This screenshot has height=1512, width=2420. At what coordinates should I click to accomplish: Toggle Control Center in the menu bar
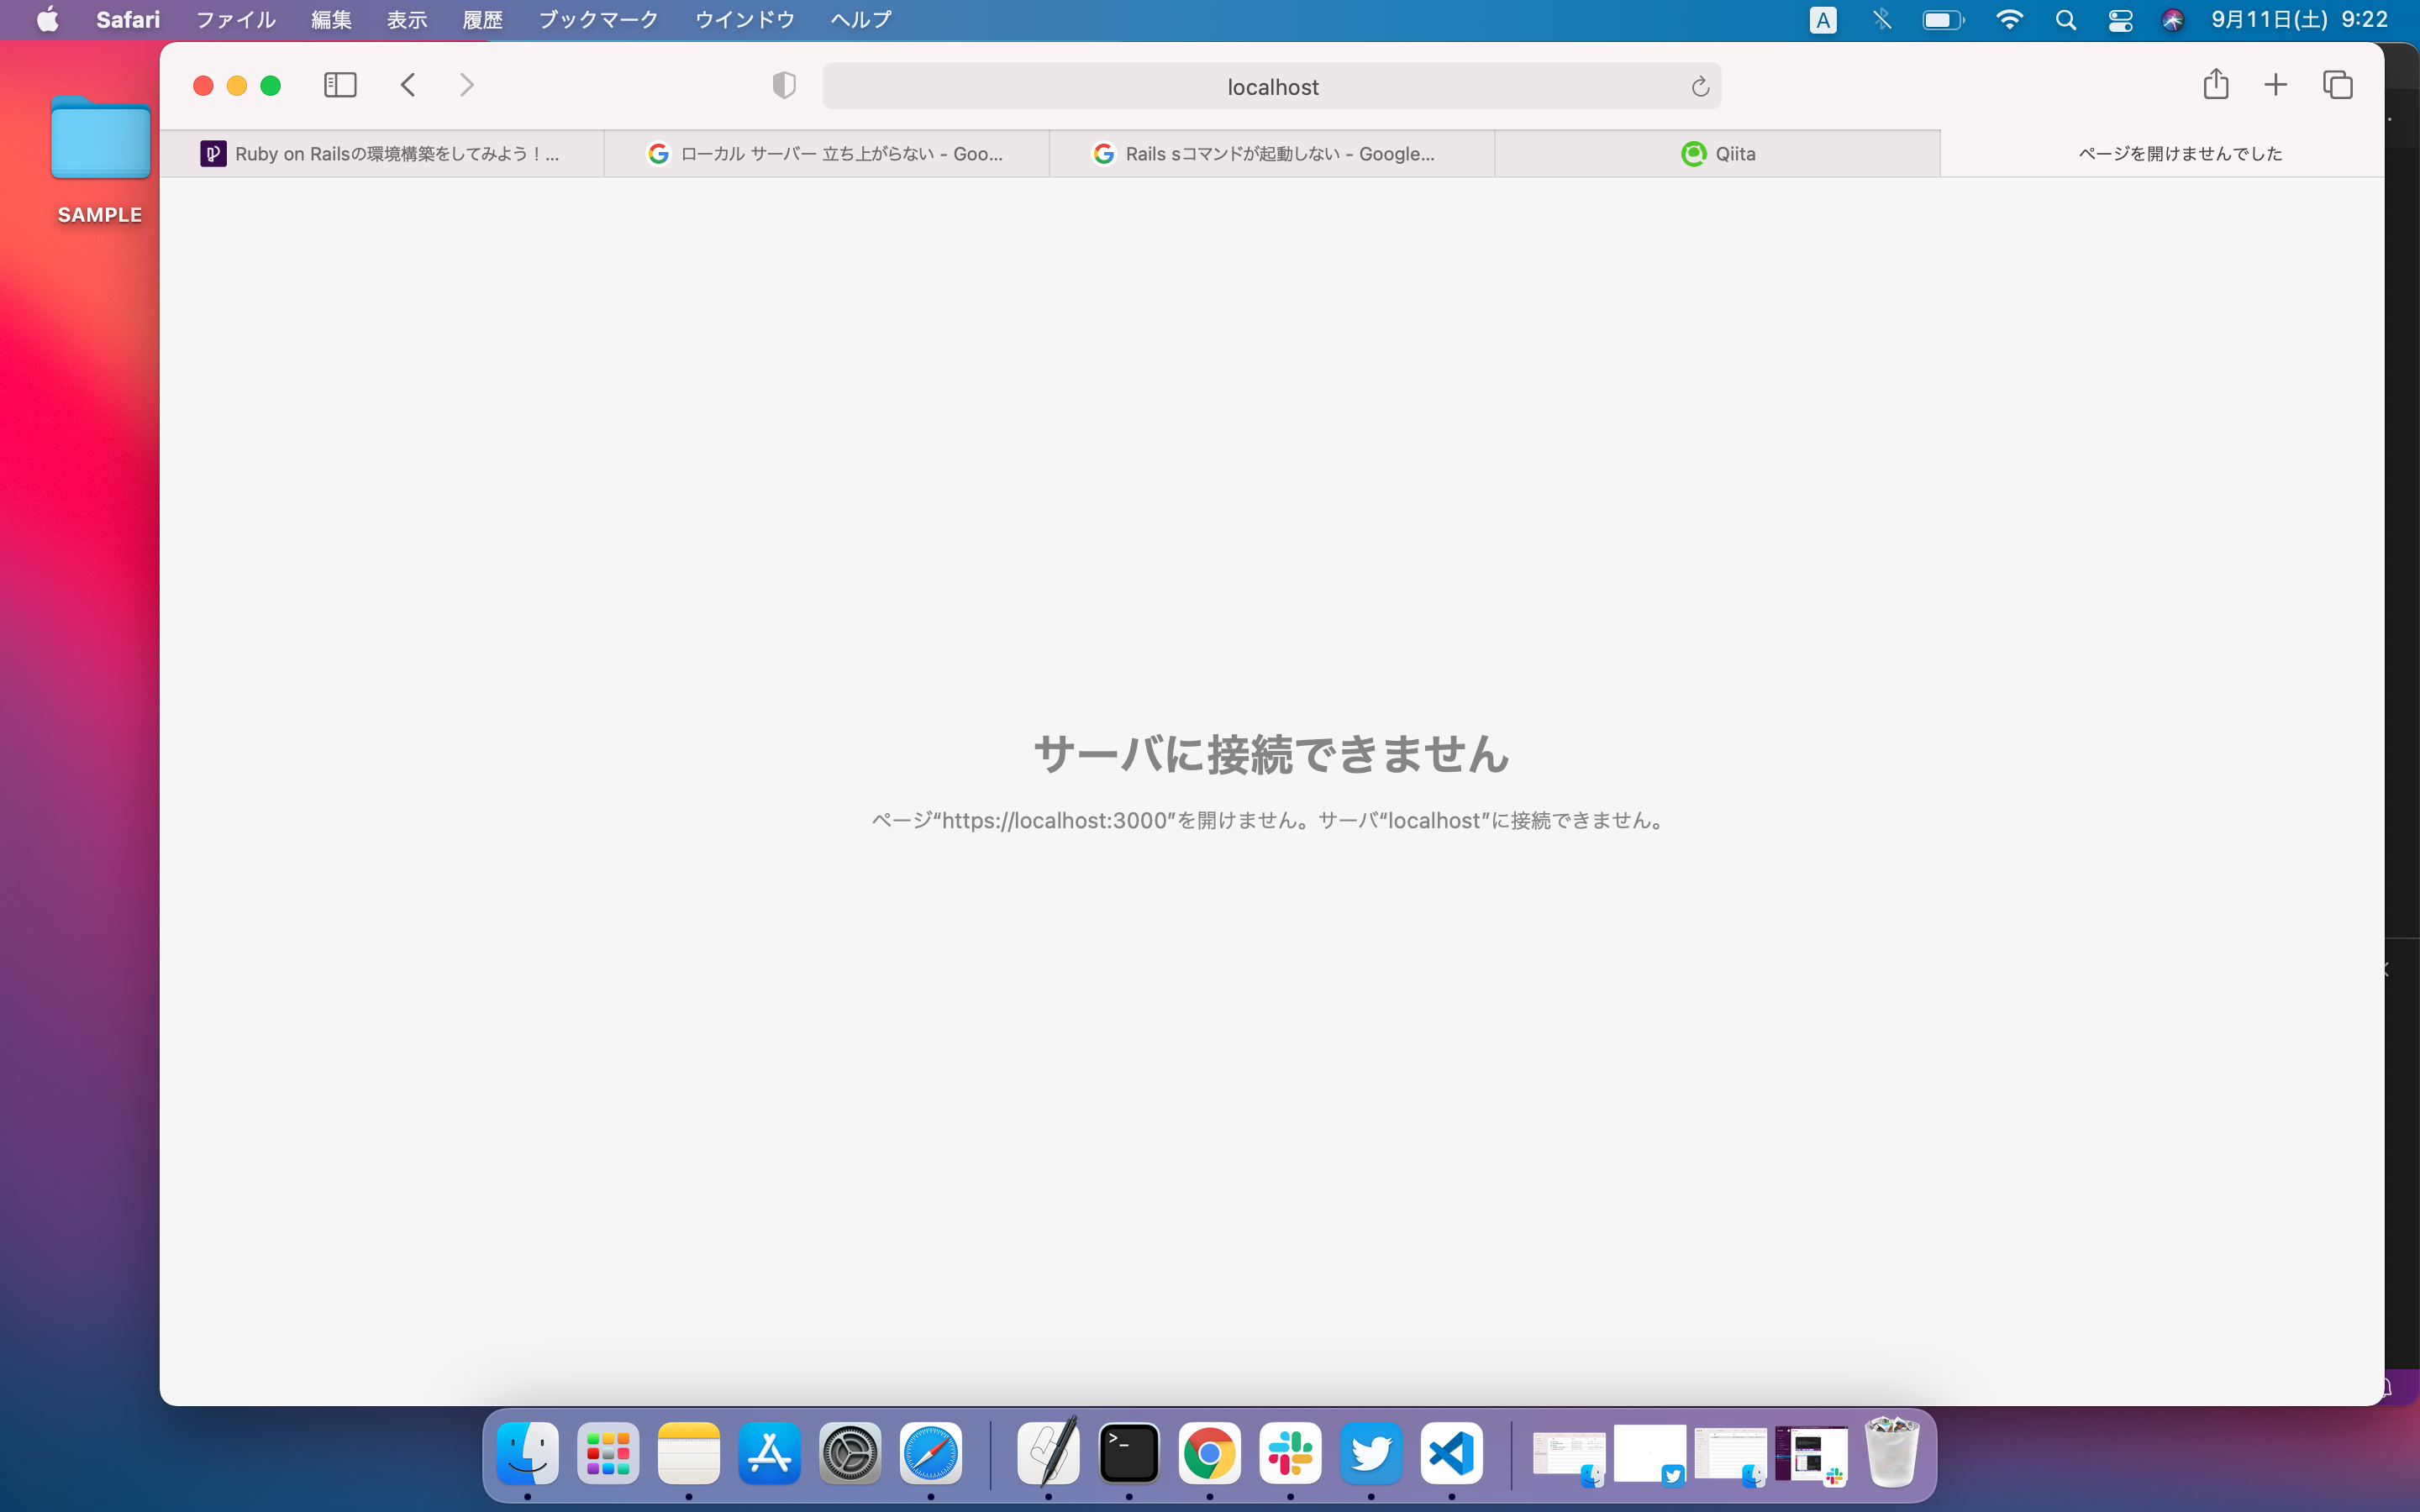point(2121,19)
